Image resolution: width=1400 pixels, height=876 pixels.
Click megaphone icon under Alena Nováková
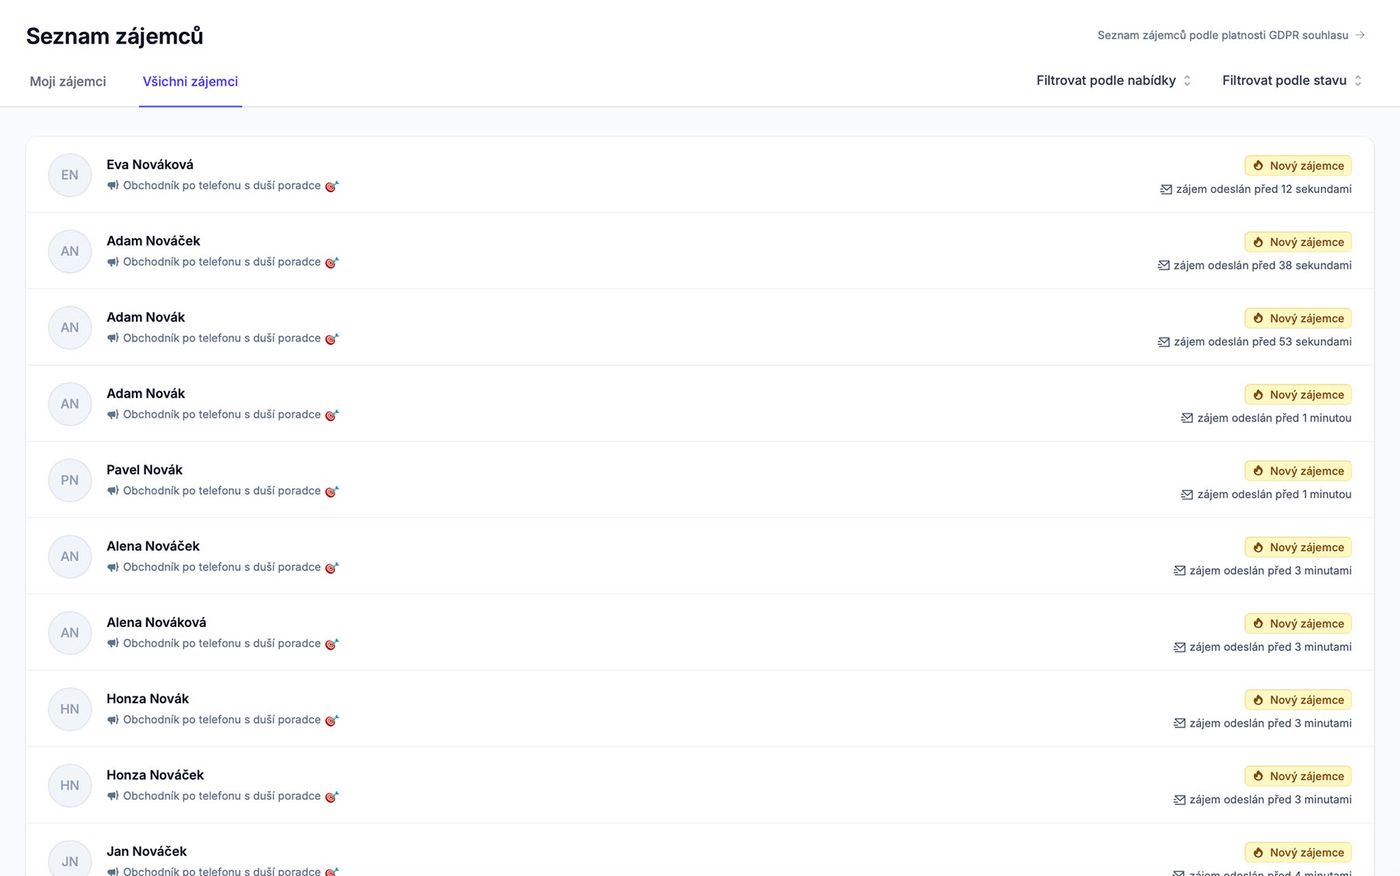[113, 644]
